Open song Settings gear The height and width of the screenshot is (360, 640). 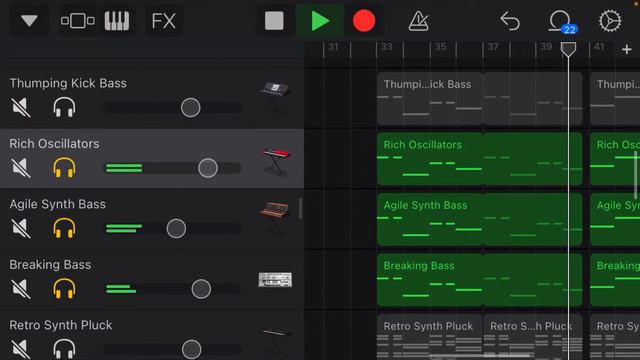(x=610, y=20)
